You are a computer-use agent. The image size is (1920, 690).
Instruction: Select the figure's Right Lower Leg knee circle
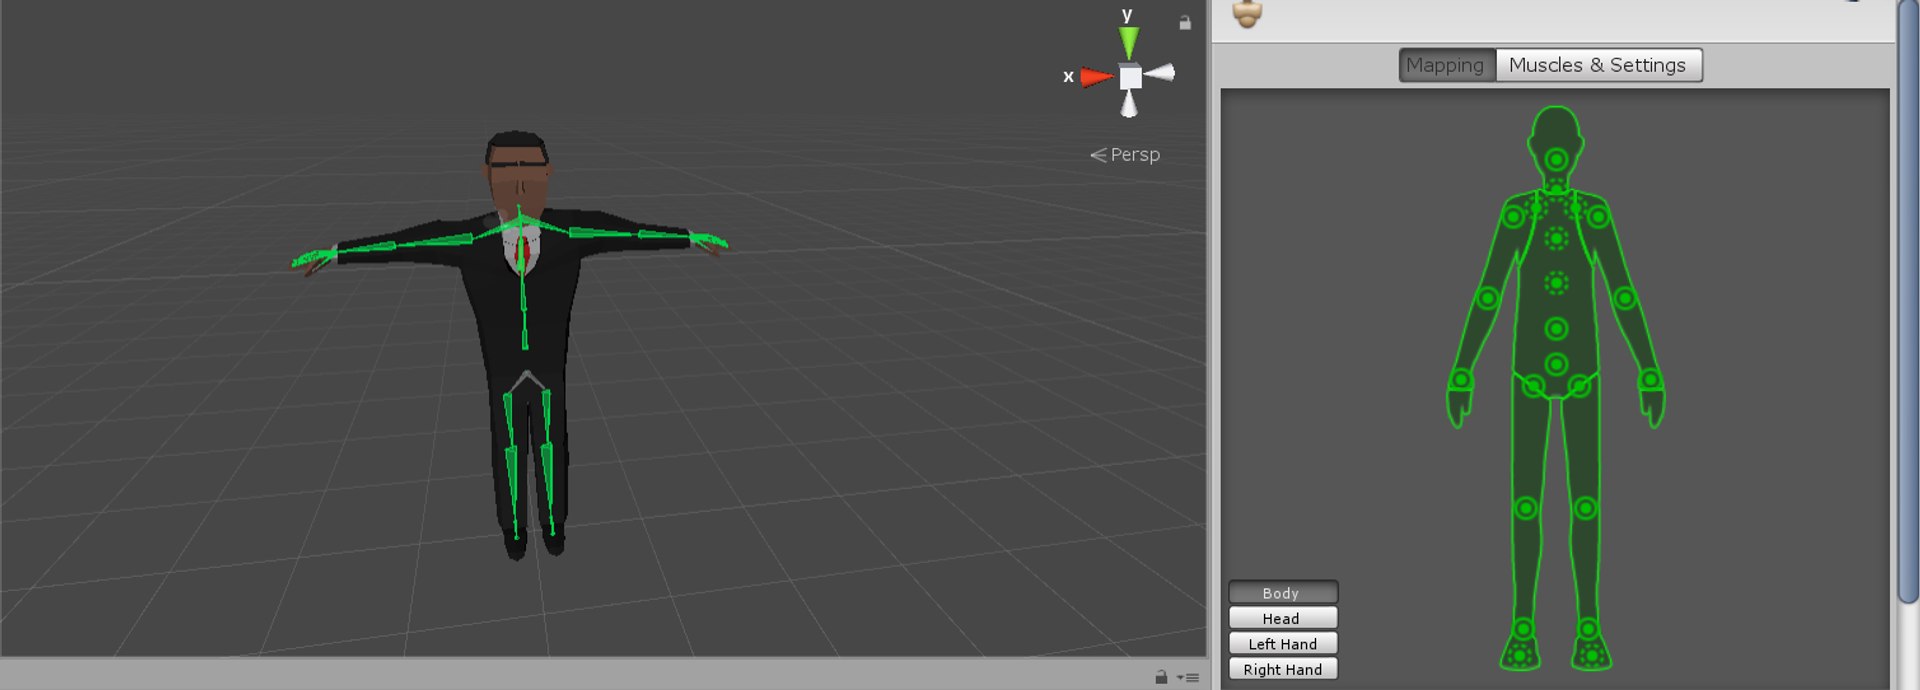coord(1526,508)
